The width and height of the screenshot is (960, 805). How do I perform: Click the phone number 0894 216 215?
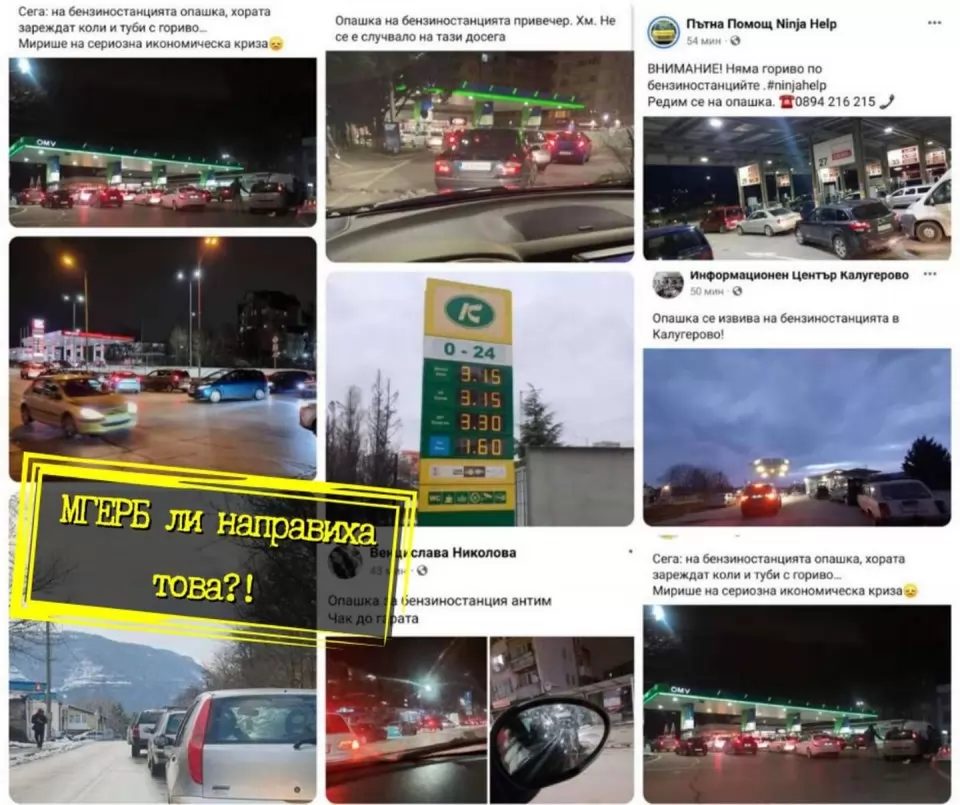pos(835,102)
